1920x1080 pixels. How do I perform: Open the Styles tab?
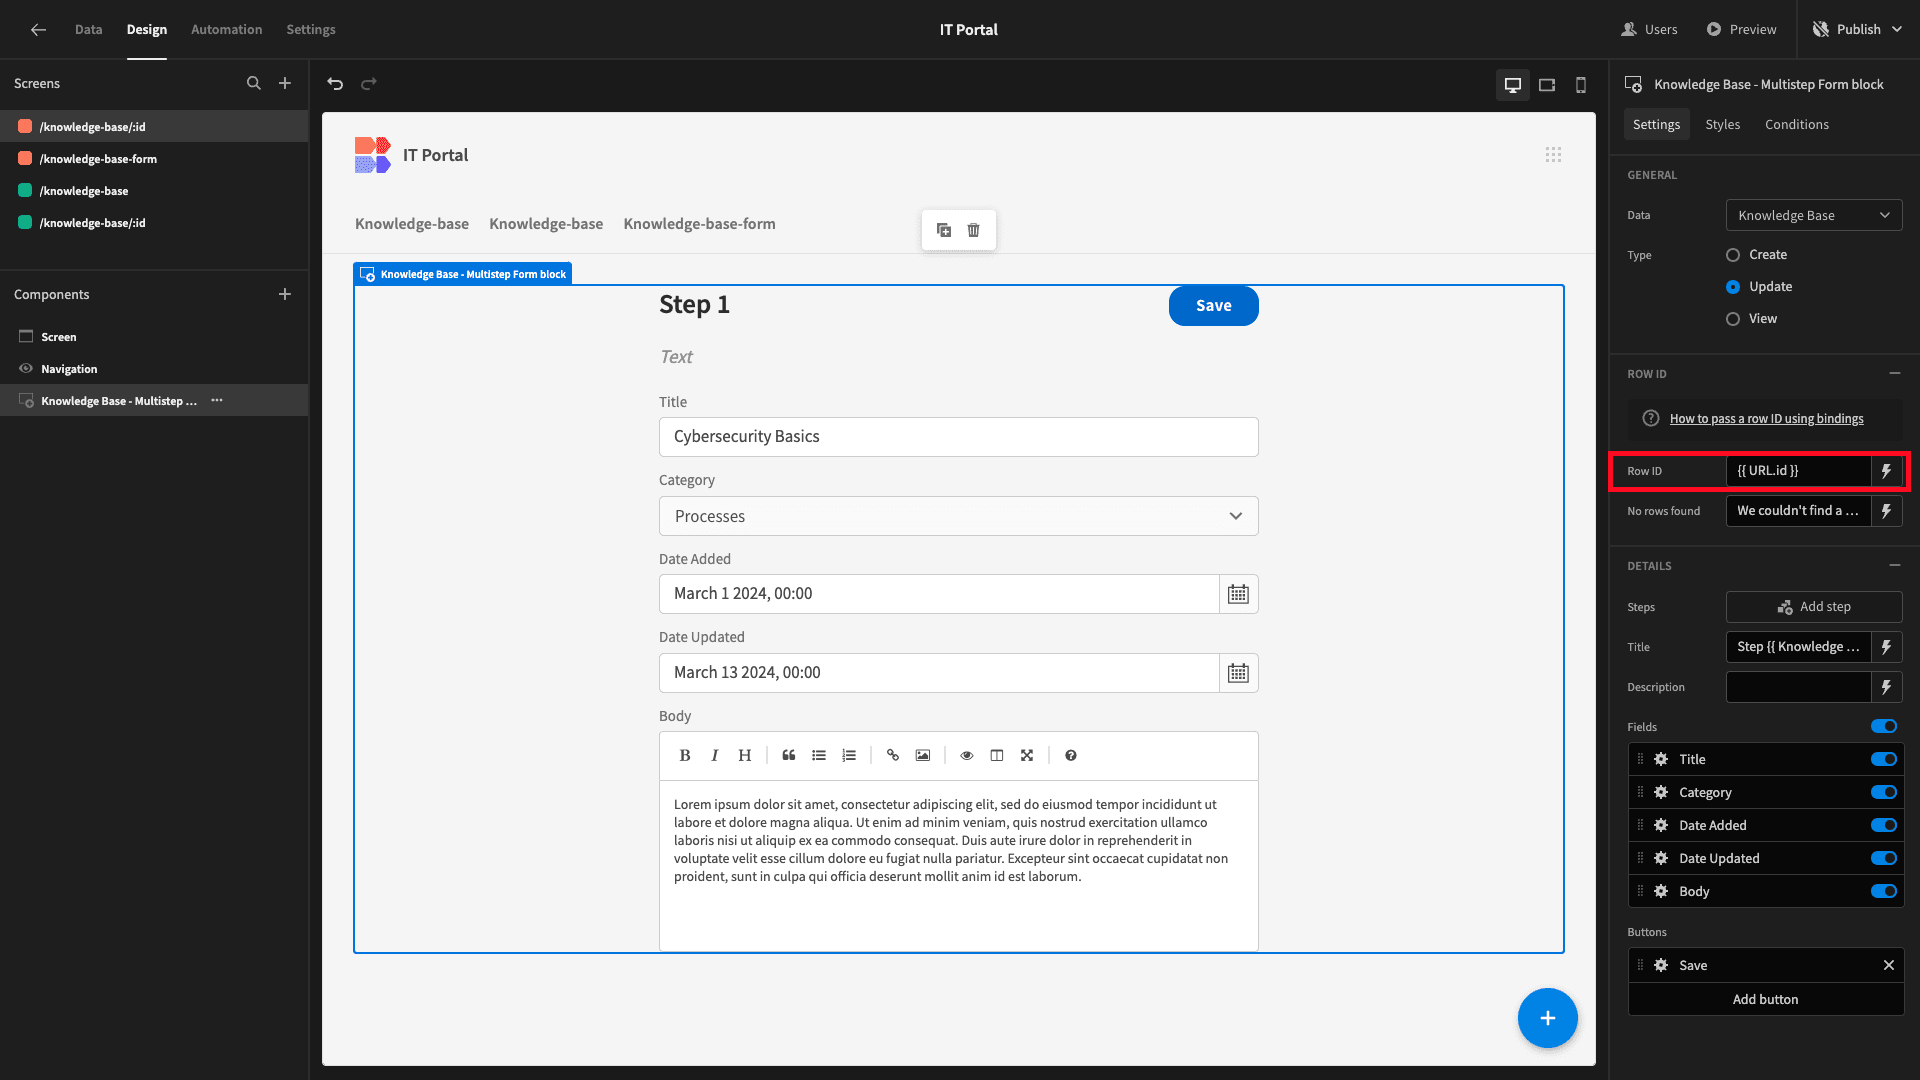pyautogui.click(x=1722, y=125)
